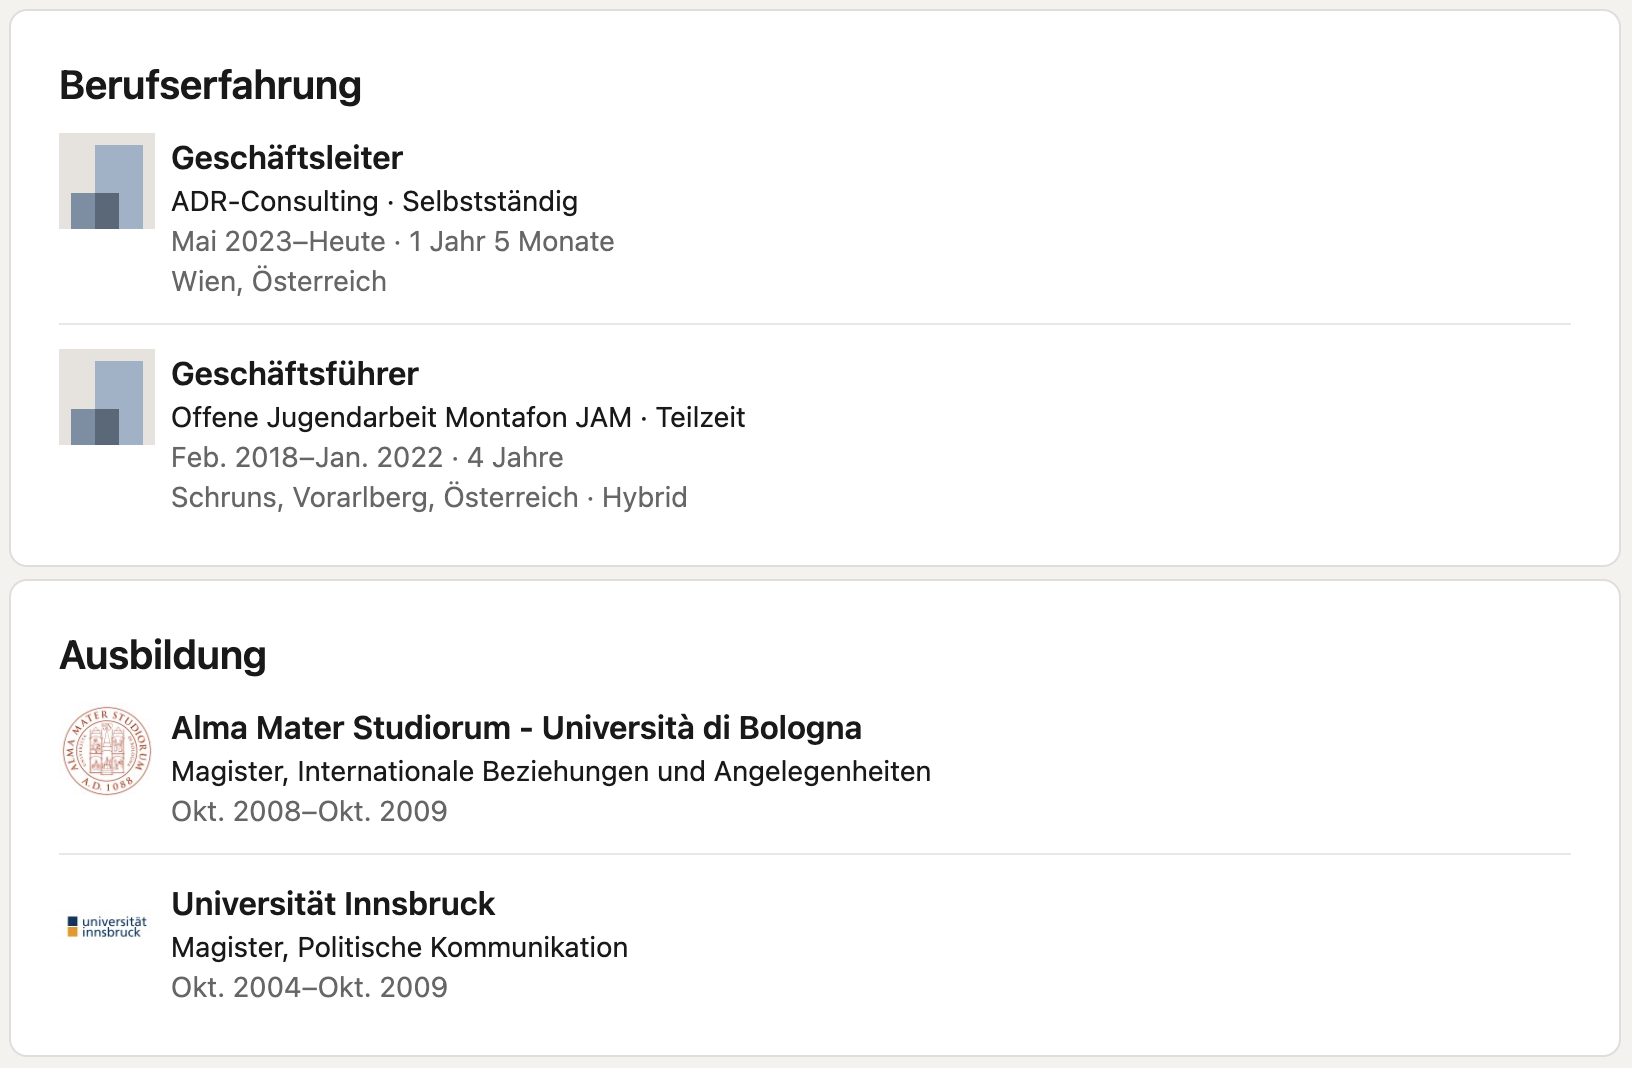This screenshot has width=1632, height=1068.
Task: Select Magister, Politische Kommunikation degree text
Action: click(x=400, y=947)
